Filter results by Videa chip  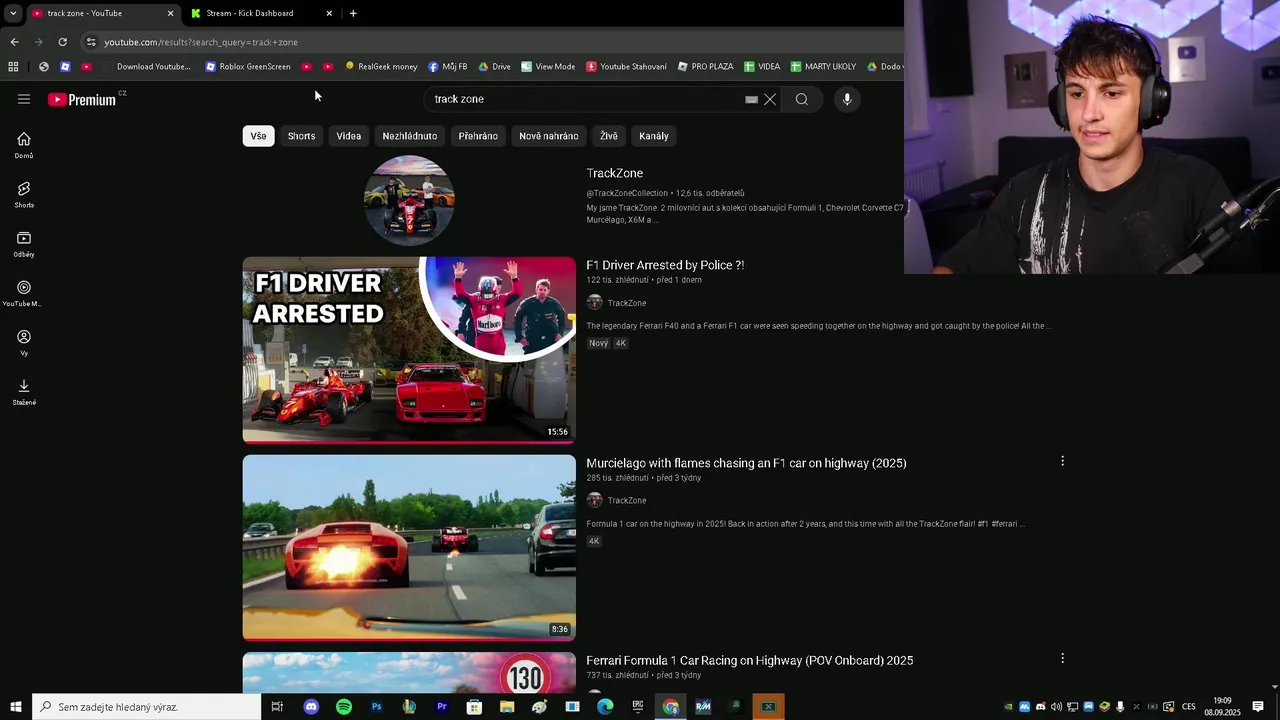point(348,136)
